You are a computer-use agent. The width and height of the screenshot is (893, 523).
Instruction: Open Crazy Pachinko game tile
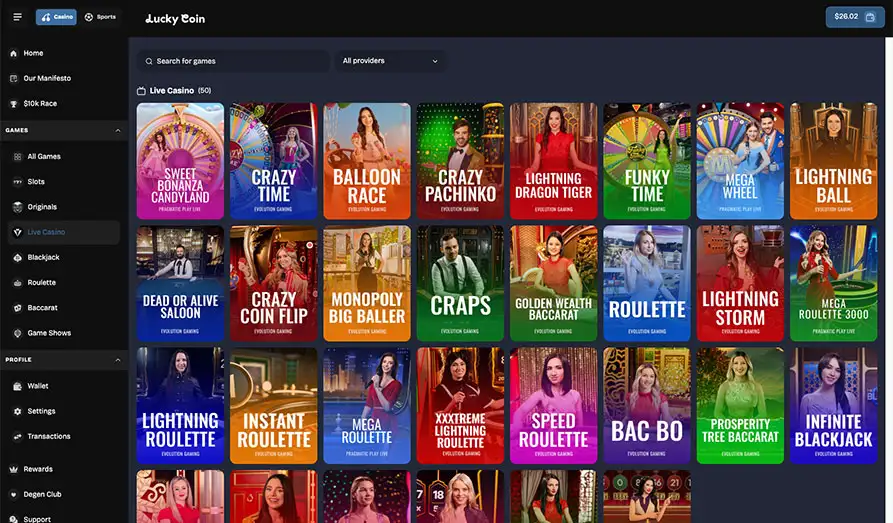pyautogui.click(x=460, y=161)
